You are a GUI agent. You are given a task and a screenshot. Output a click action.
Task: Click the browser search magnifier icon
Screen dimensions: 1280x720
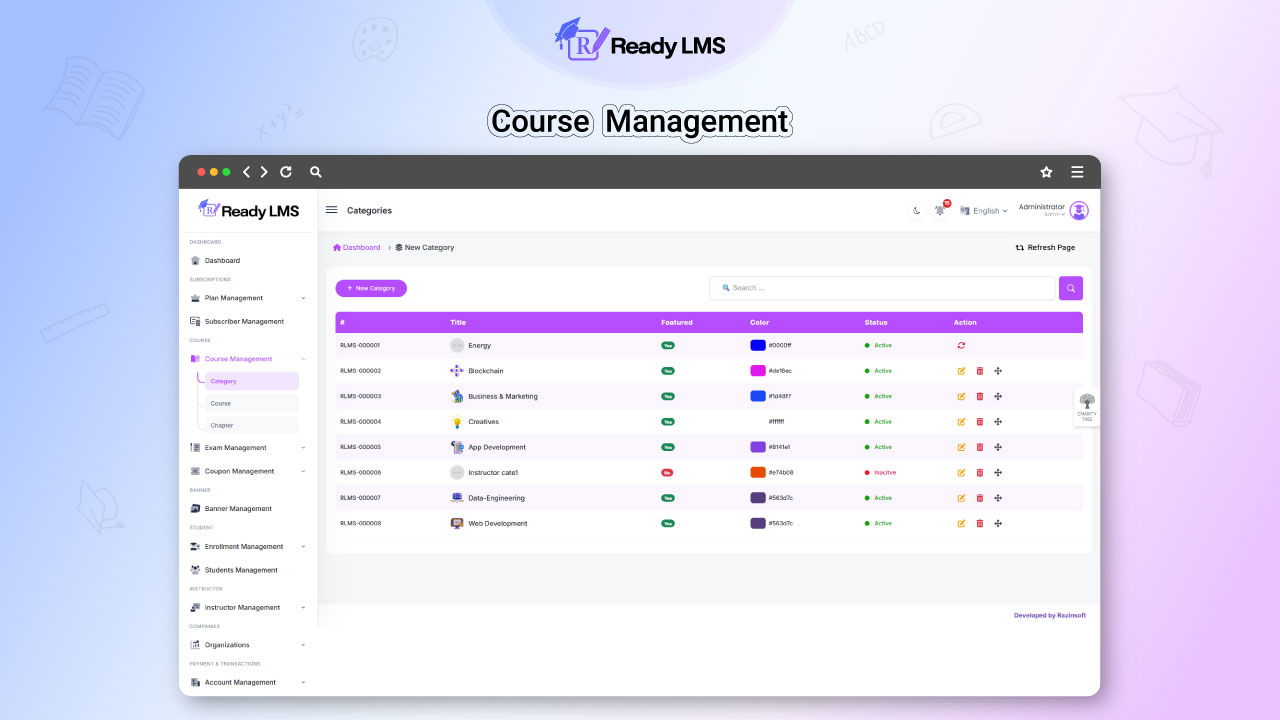pyautogui.click(x=316, y=172)
